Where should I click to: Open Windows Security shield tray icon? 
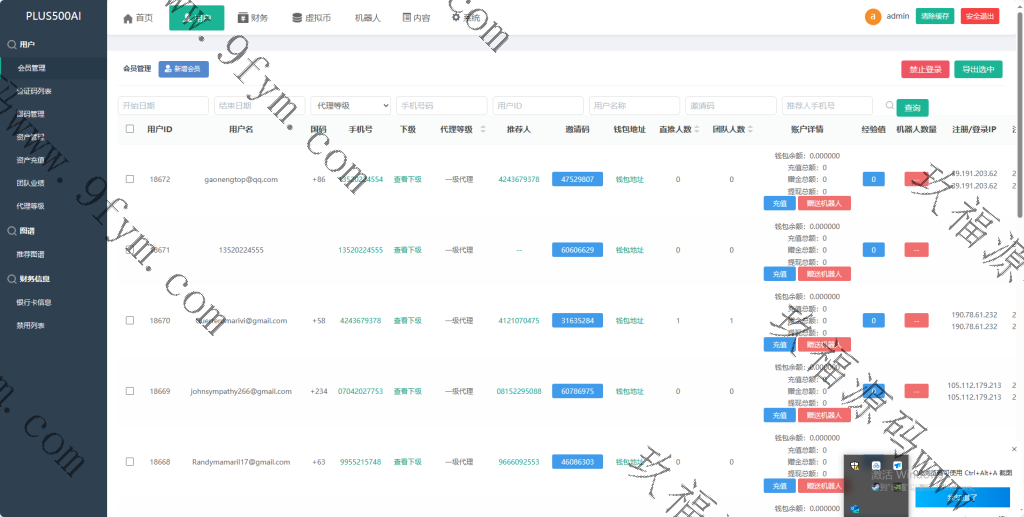857,467
